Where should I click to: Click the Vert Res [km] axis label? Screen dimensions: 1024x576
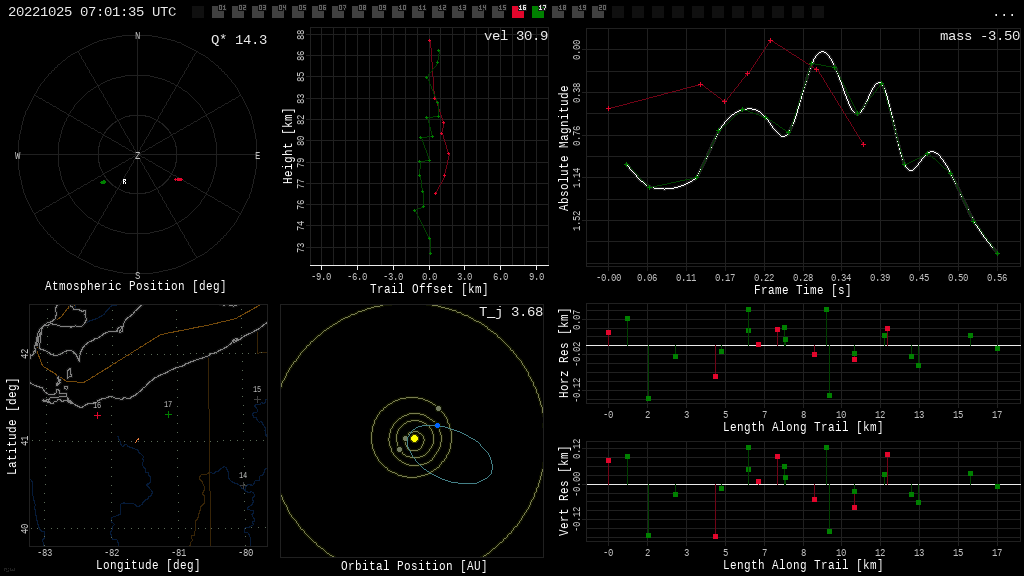pyautogui.click(x=564, y=492)
